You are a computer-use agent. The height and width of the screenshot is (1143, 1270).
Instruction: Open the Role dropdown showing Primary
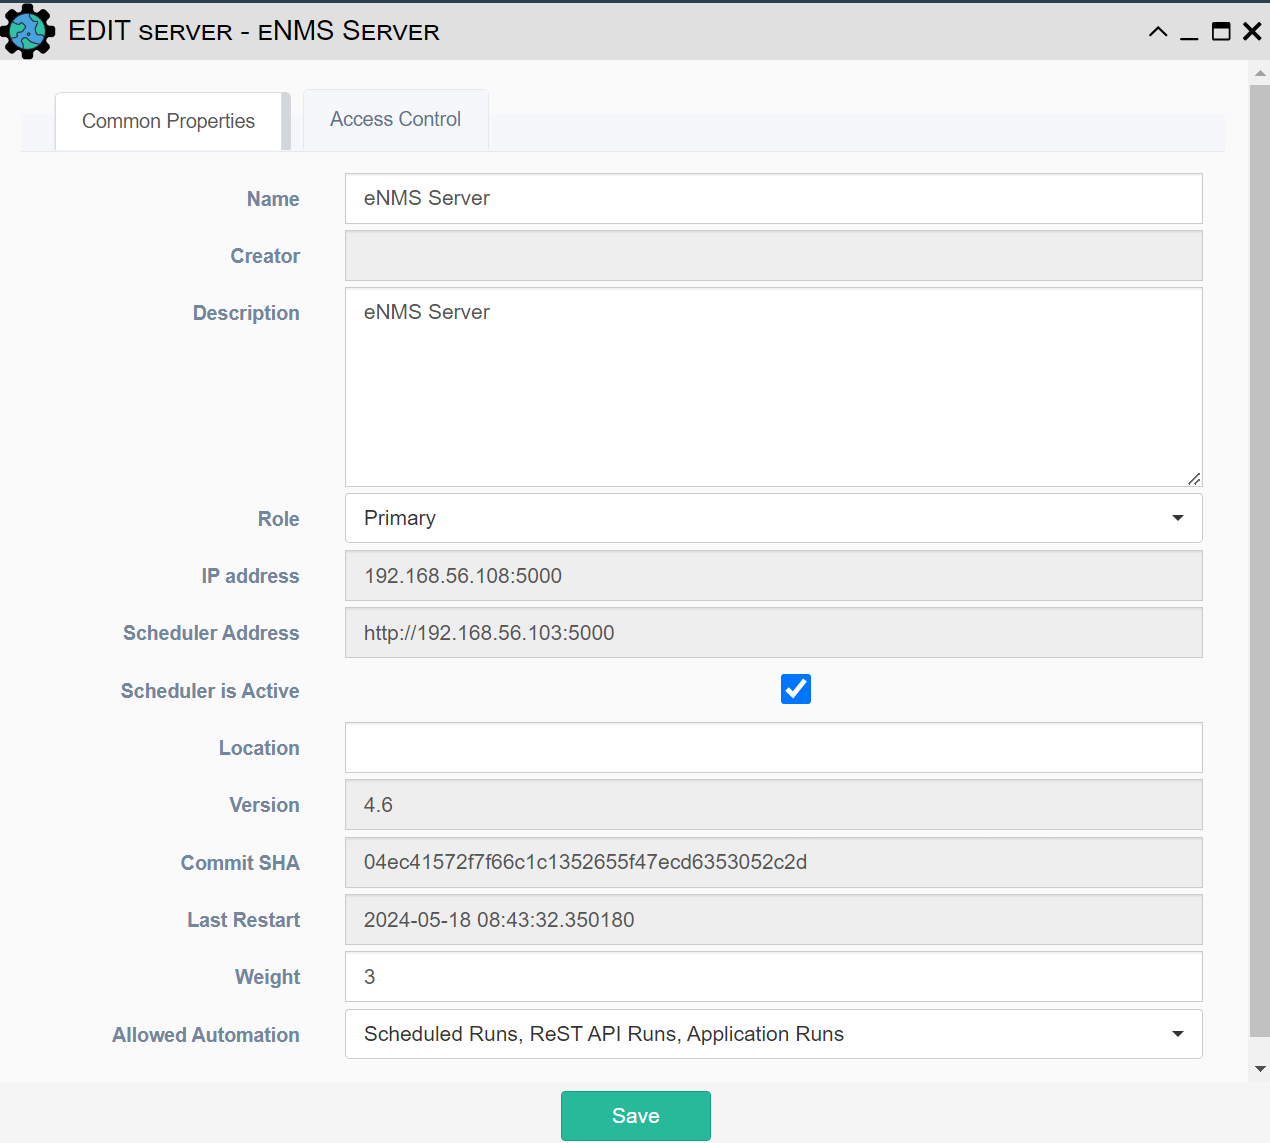[773, 518]
